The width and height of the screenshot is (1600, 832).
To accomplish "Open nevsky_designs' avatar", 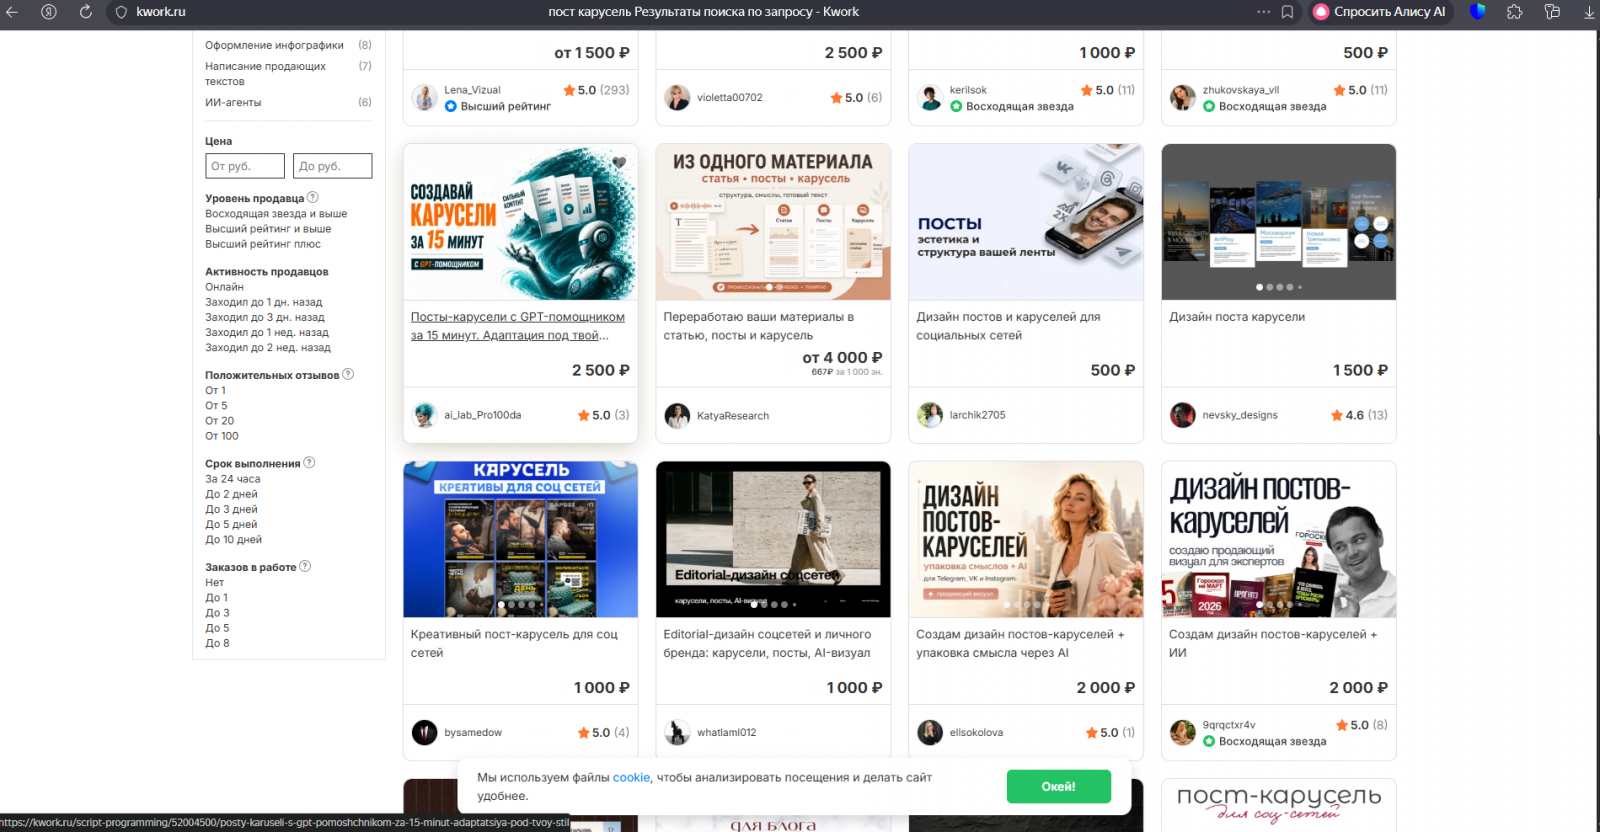I will (x=1183, y=415).
